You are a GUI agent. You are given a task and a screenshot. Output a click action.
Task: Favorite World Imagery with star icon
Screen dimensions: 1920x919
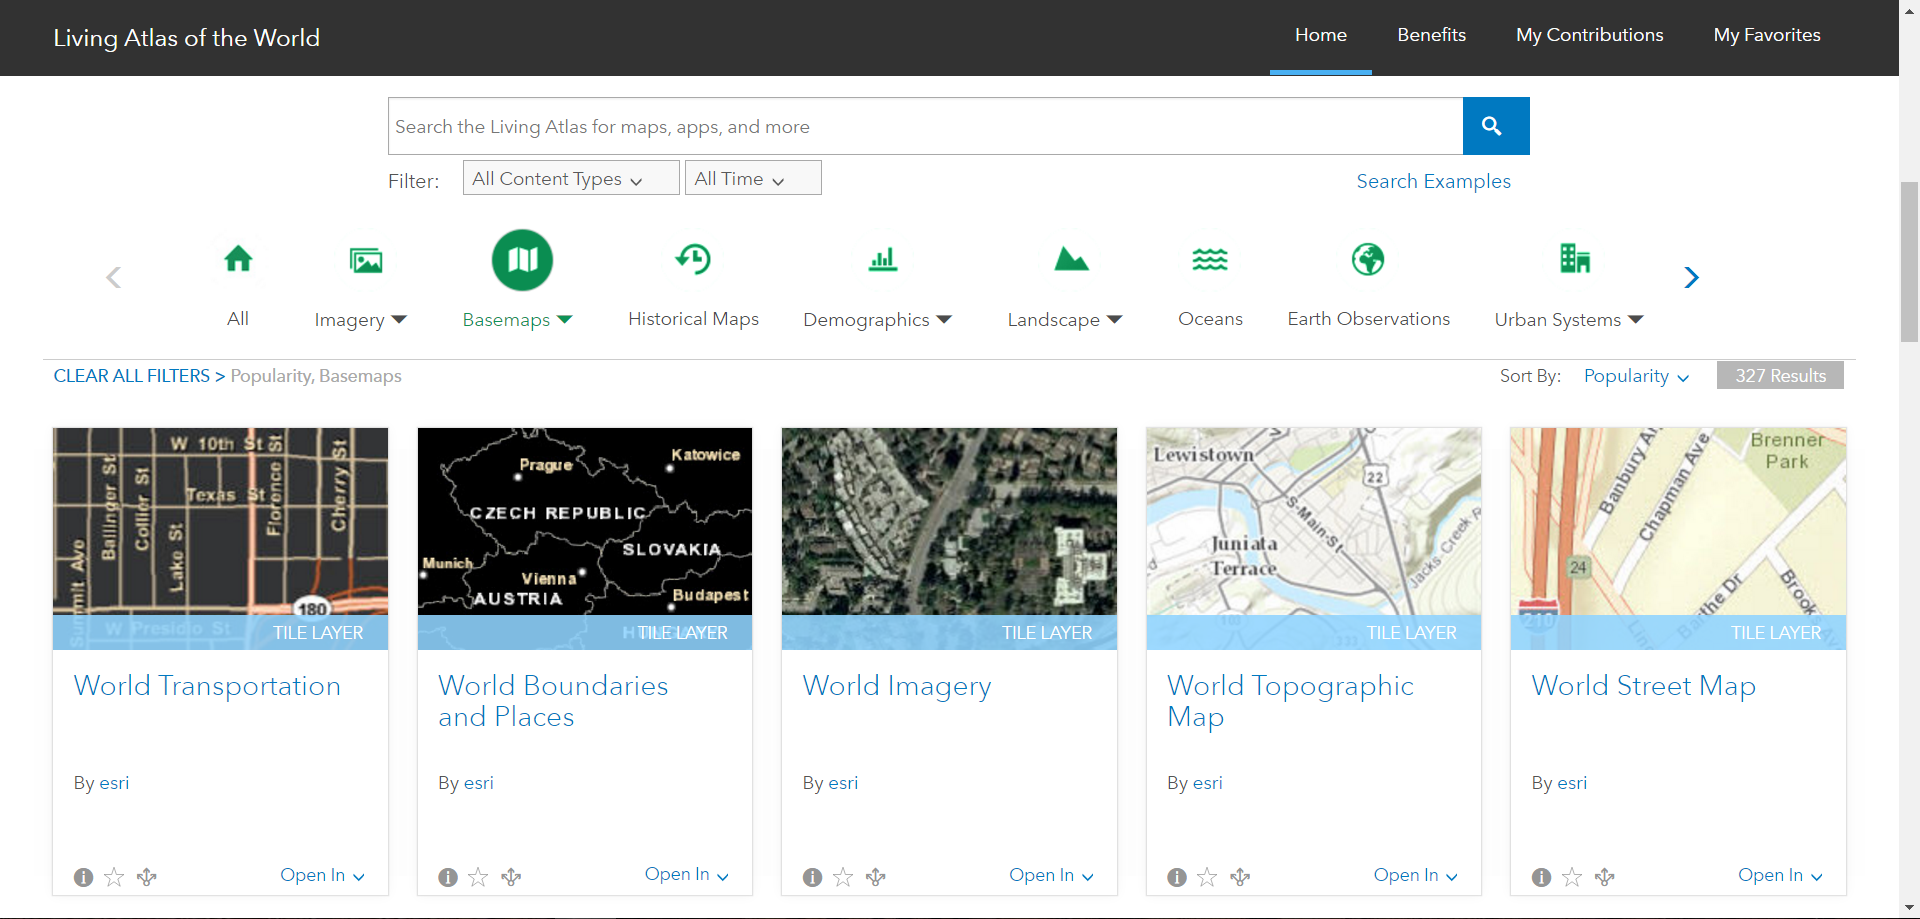point(843,877)
